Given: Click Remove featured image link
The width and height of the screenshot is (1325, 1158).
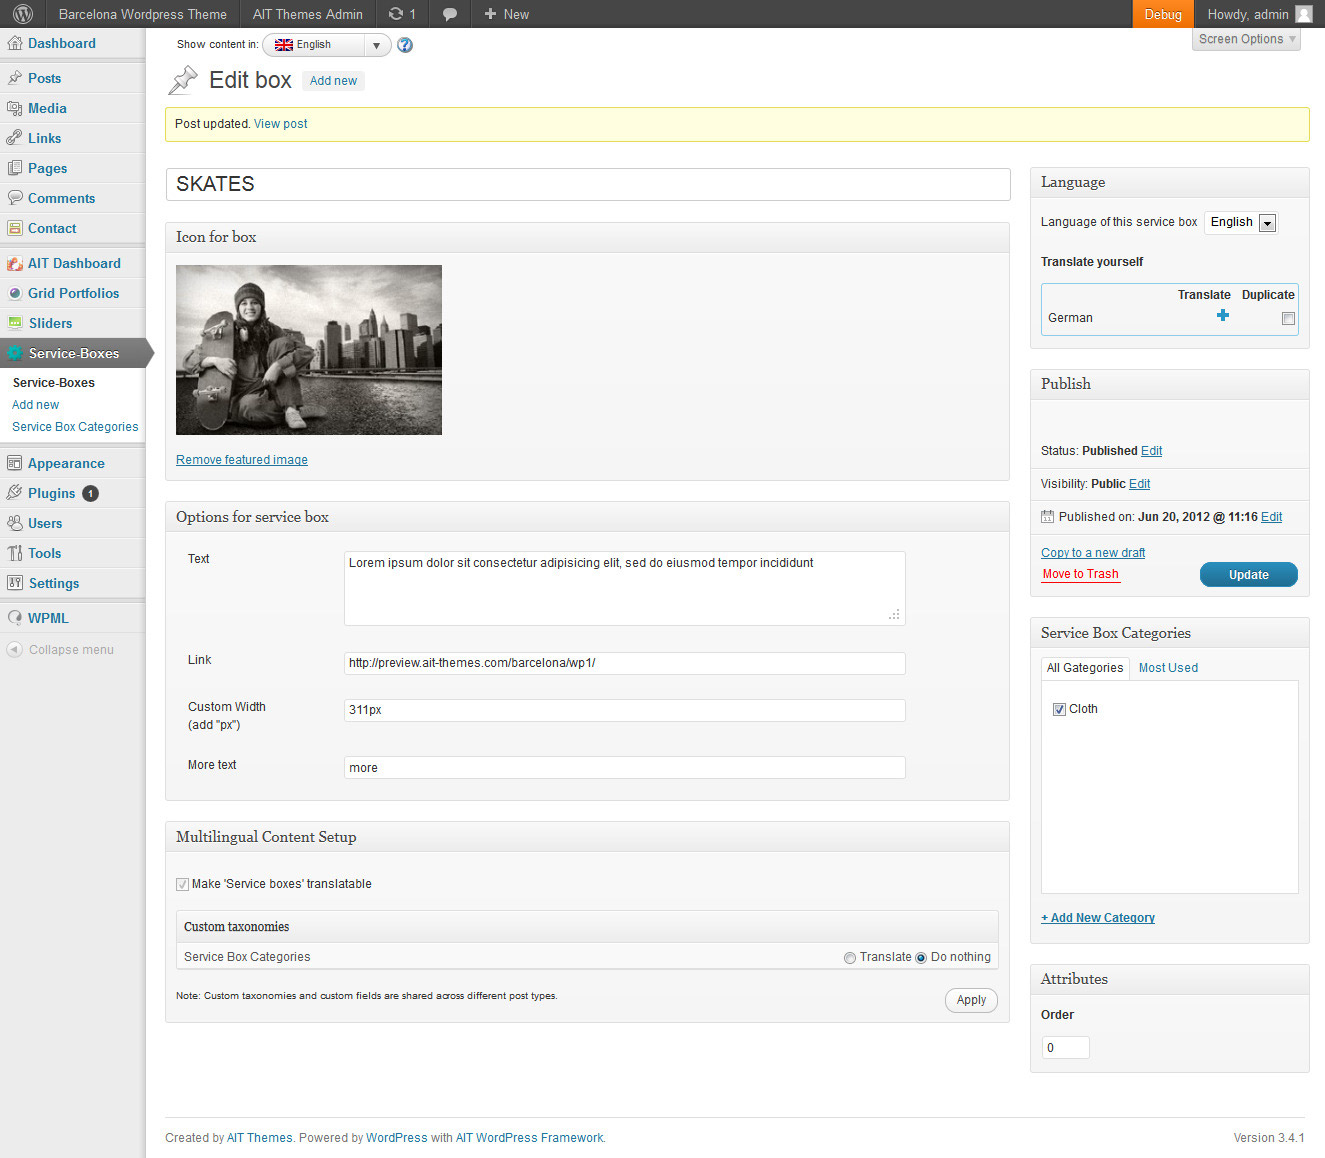Looking at the screenshot, I should (x=242, y=460).
